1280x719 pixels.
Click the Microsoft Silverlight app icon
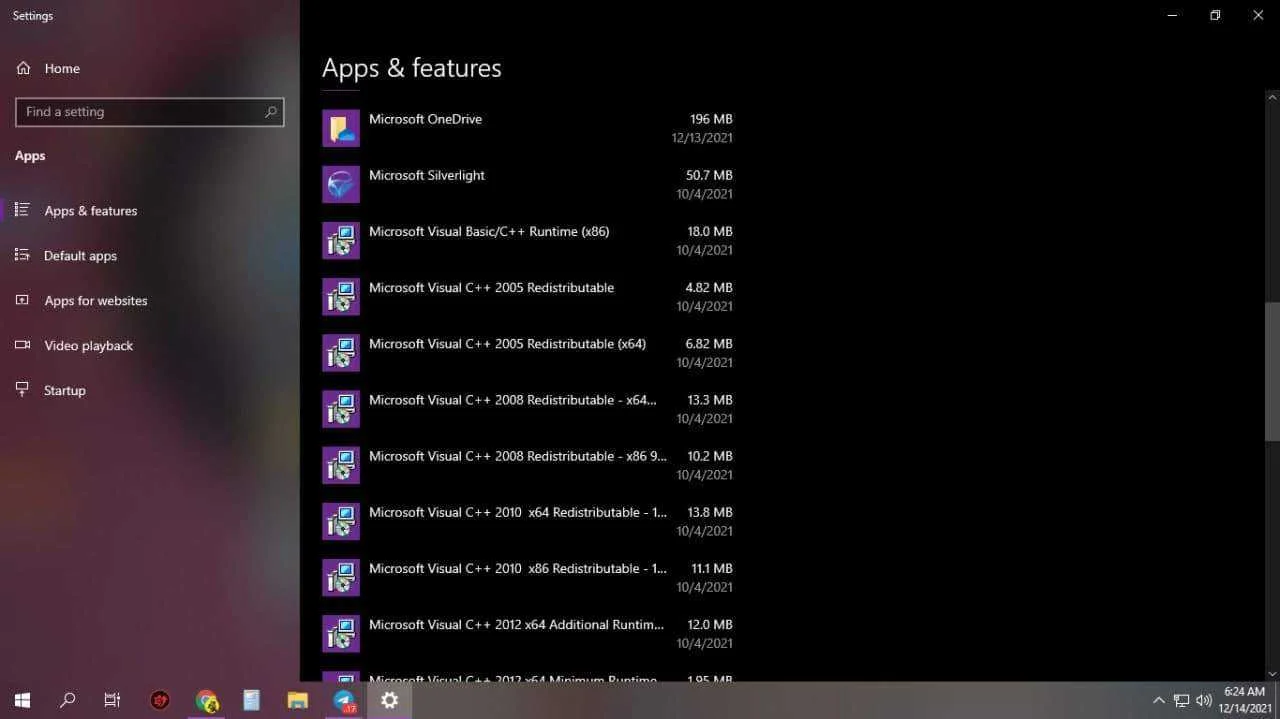(x=341, y=184)
